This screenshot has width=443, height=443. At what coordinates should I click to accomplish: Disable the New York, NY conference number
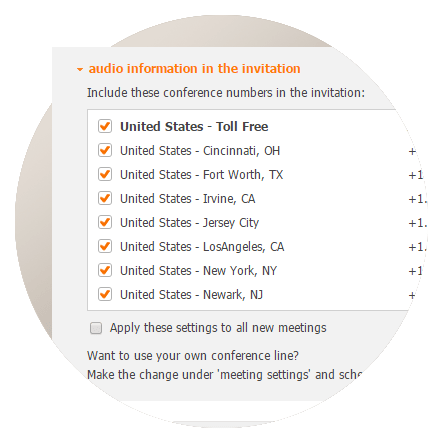105,270
